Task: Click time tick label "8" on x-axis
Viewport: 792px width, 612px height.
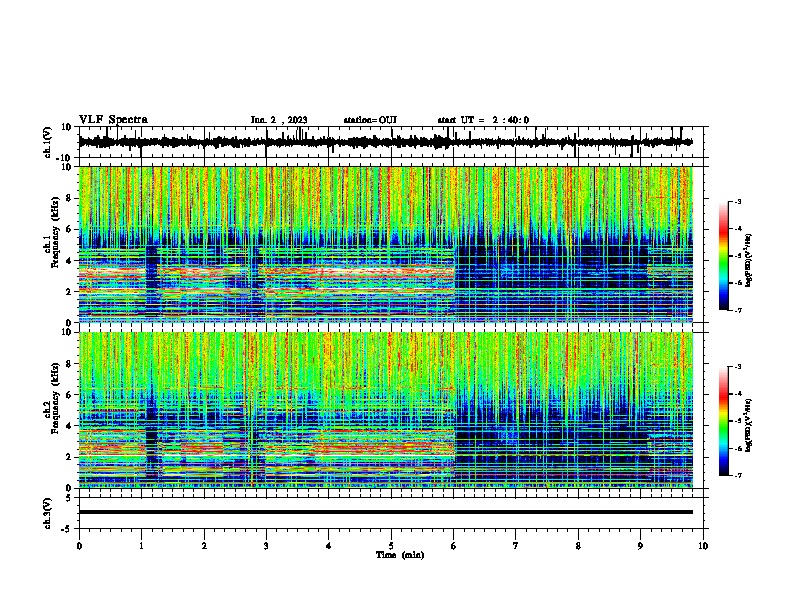Action: 578,546
